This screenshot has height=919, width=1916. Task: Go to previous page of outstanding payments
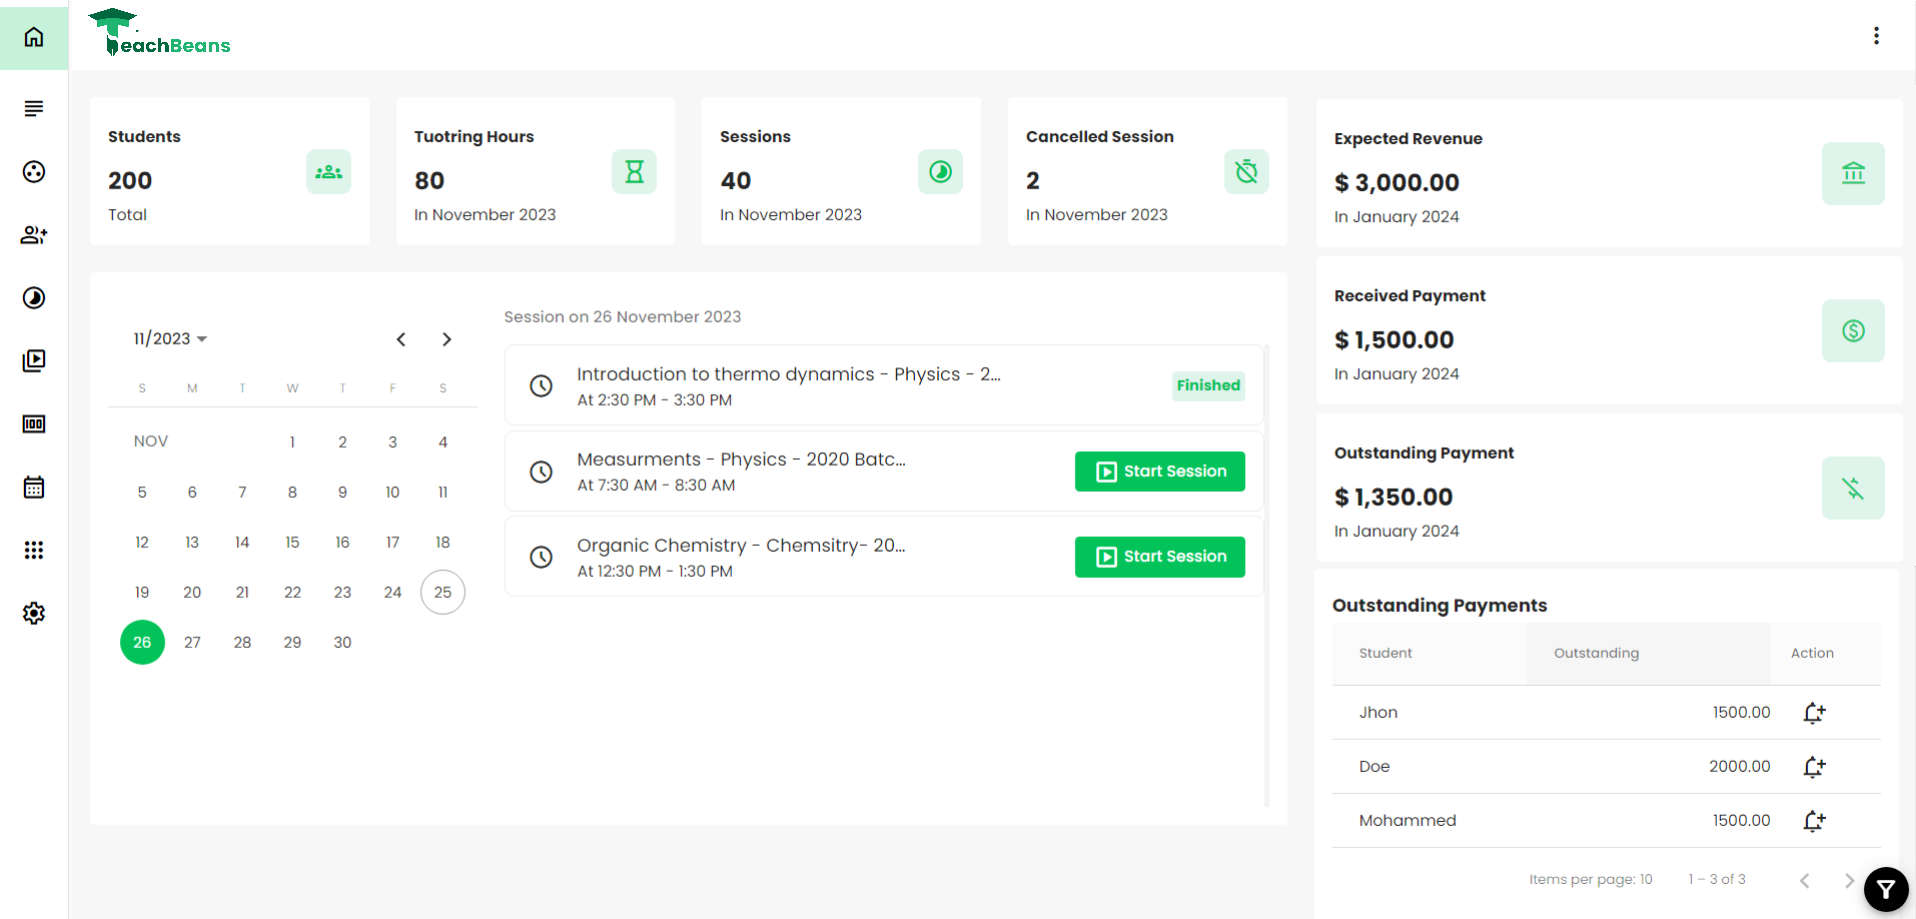1804,880
